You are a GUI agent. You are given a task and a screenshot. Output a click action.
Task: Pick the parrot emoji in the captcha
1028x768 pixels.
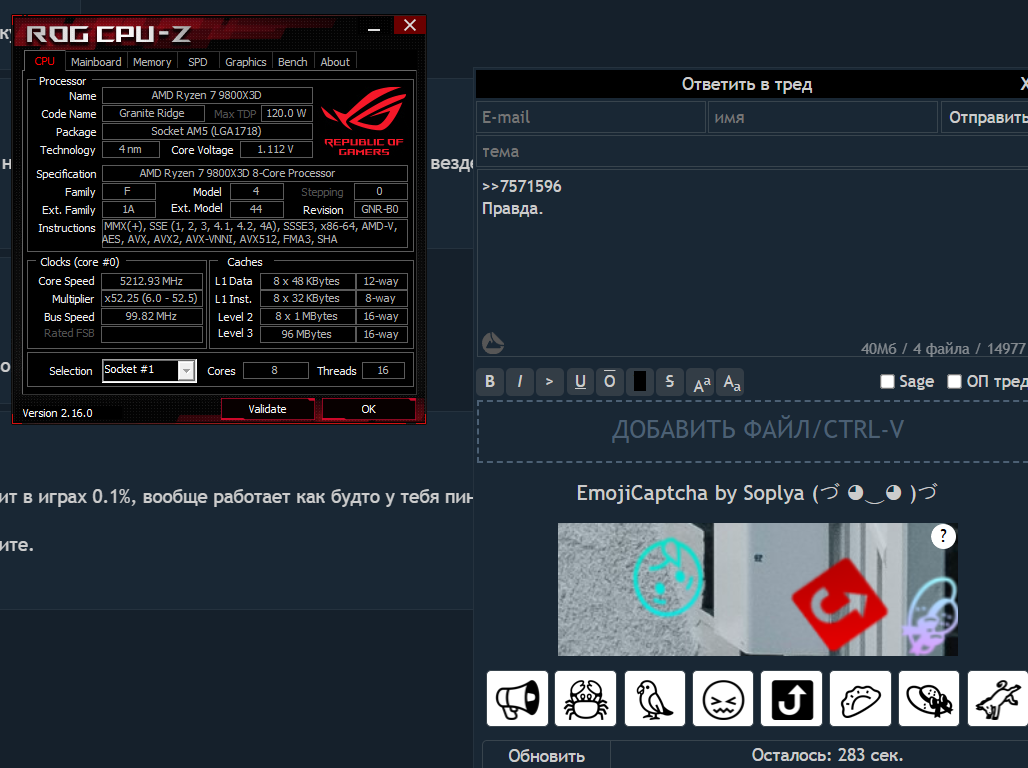click(654, 698)
